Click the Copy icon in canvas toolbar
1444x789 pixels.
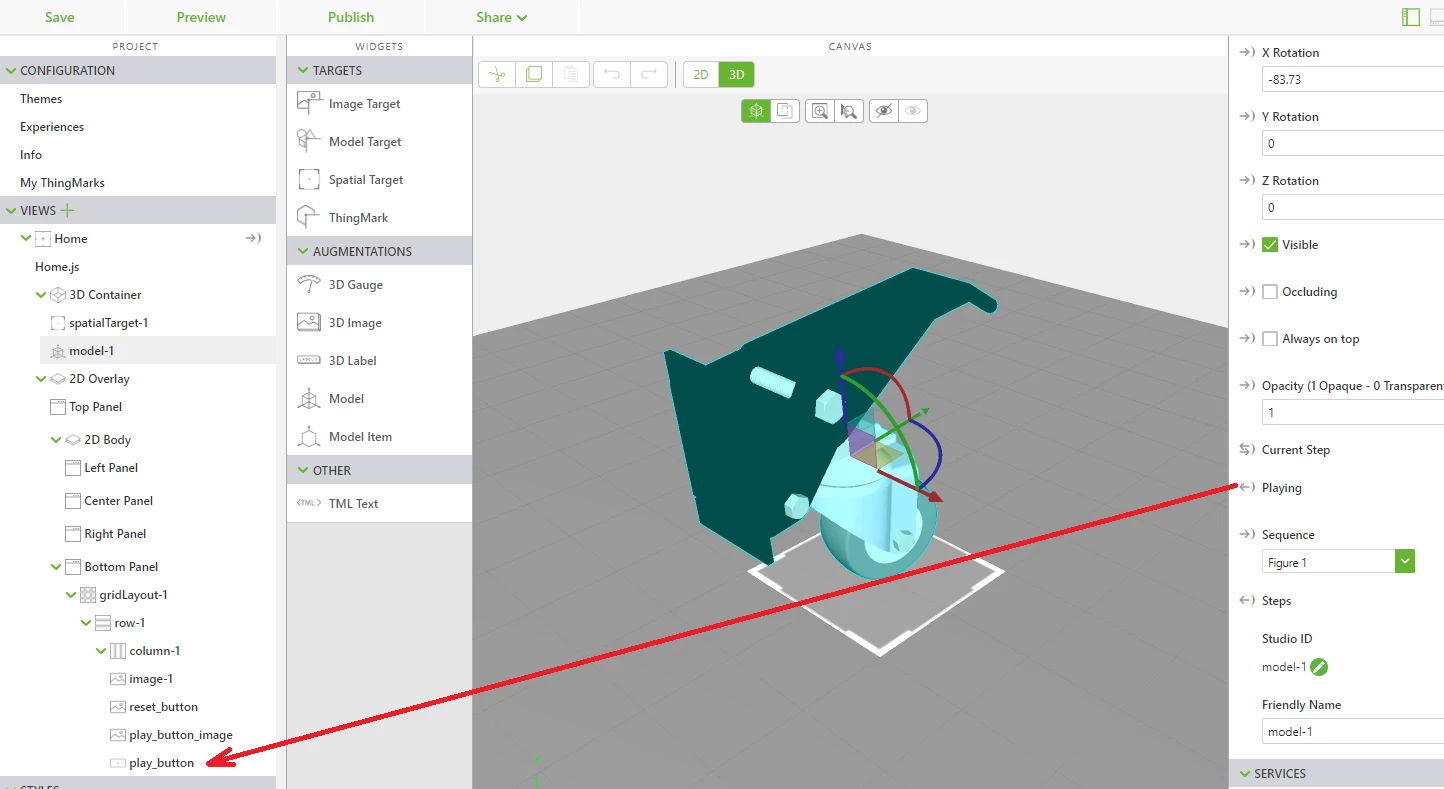534,75
